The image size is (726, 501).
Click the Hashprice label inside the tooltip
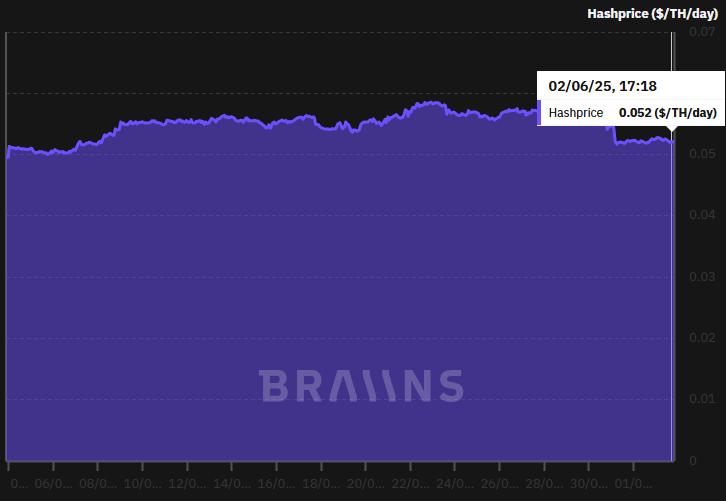coord(576,113)
